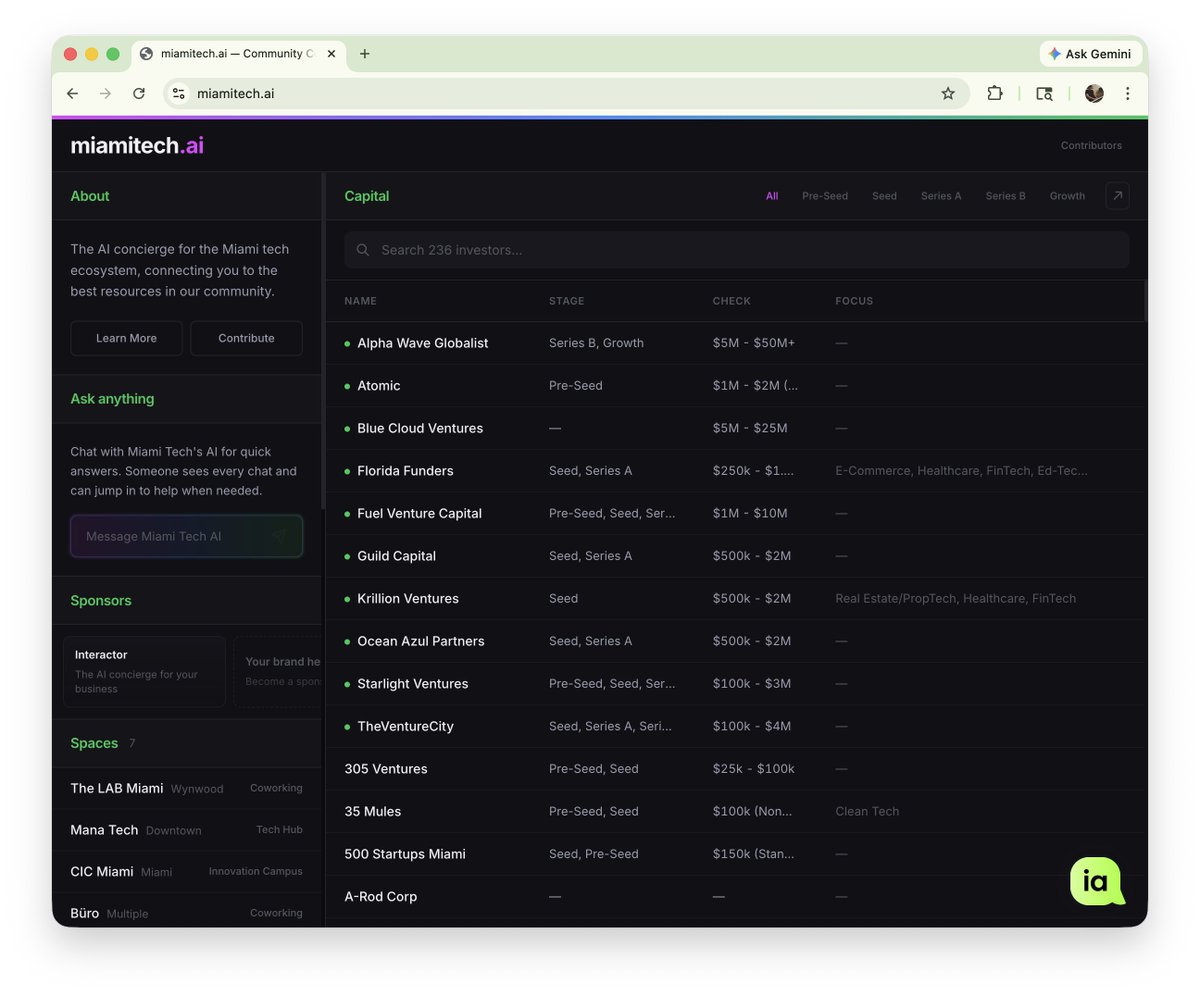This screenshot has height=996, width=1200.
Task: Click the Capital section heading
Action: click(x=367, y=196)
